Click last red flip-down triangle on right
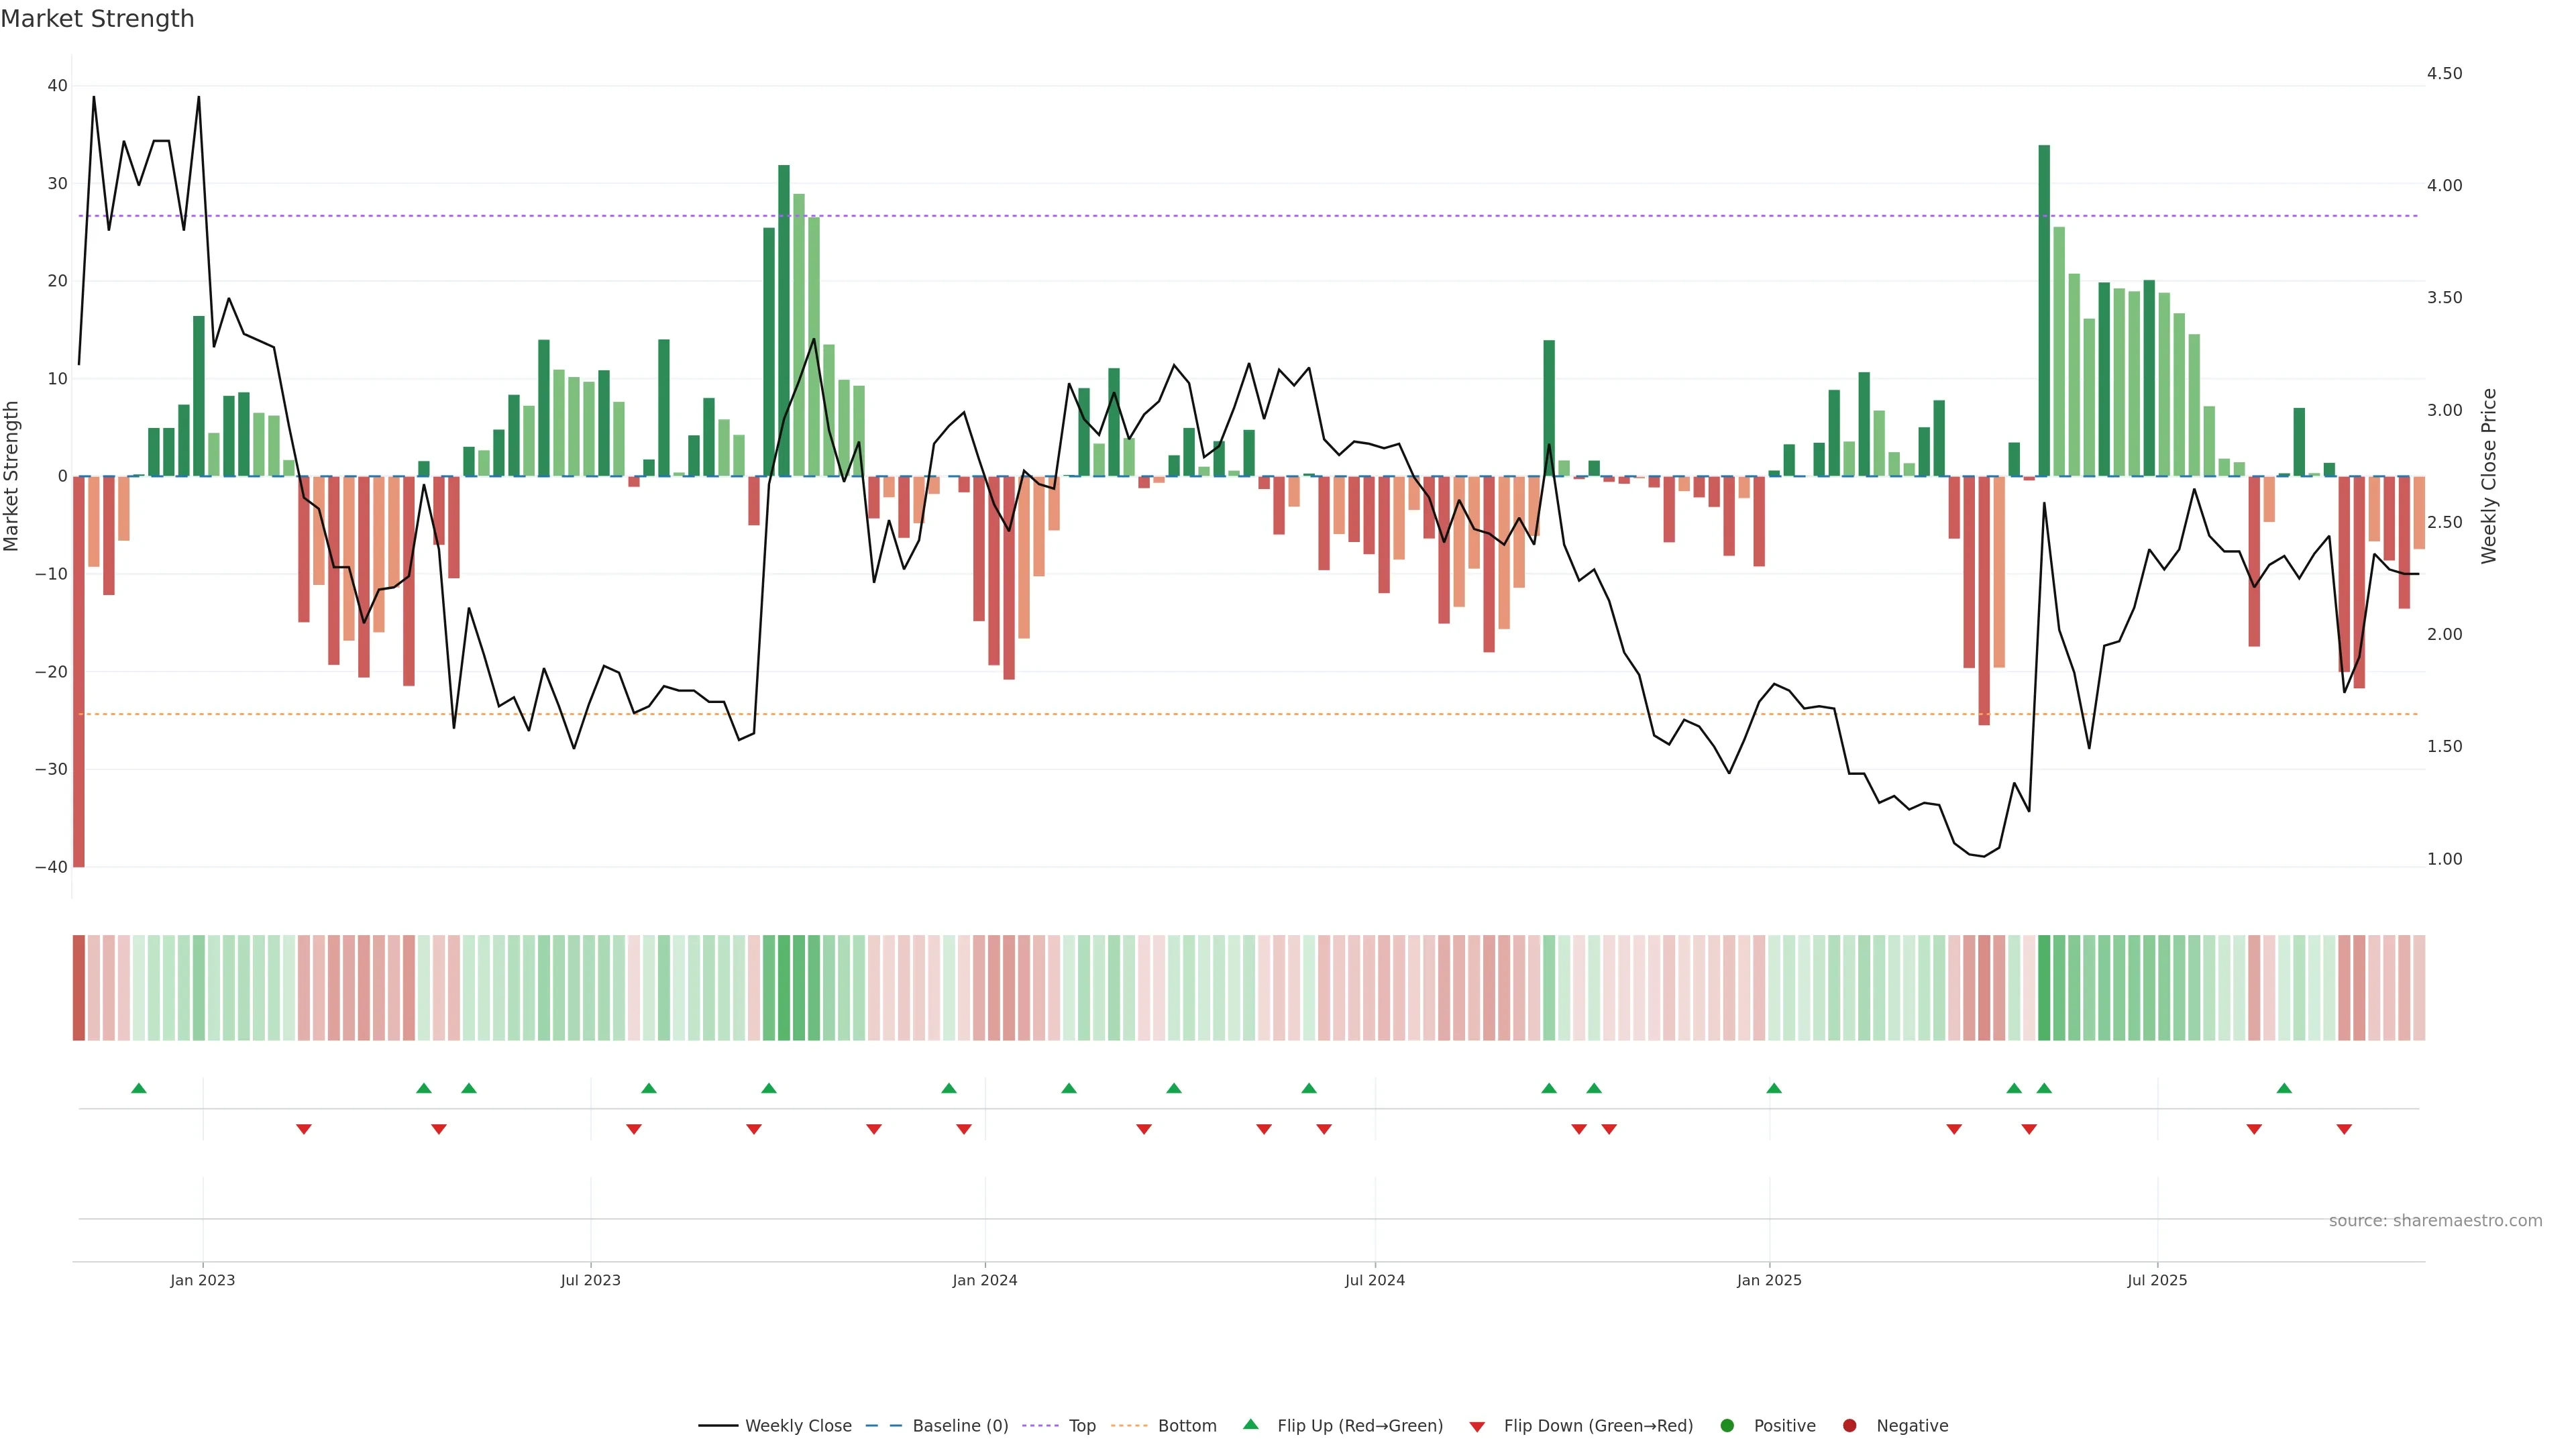The height and width of the screenshot is (1449, 2576). [2344, 1129]
